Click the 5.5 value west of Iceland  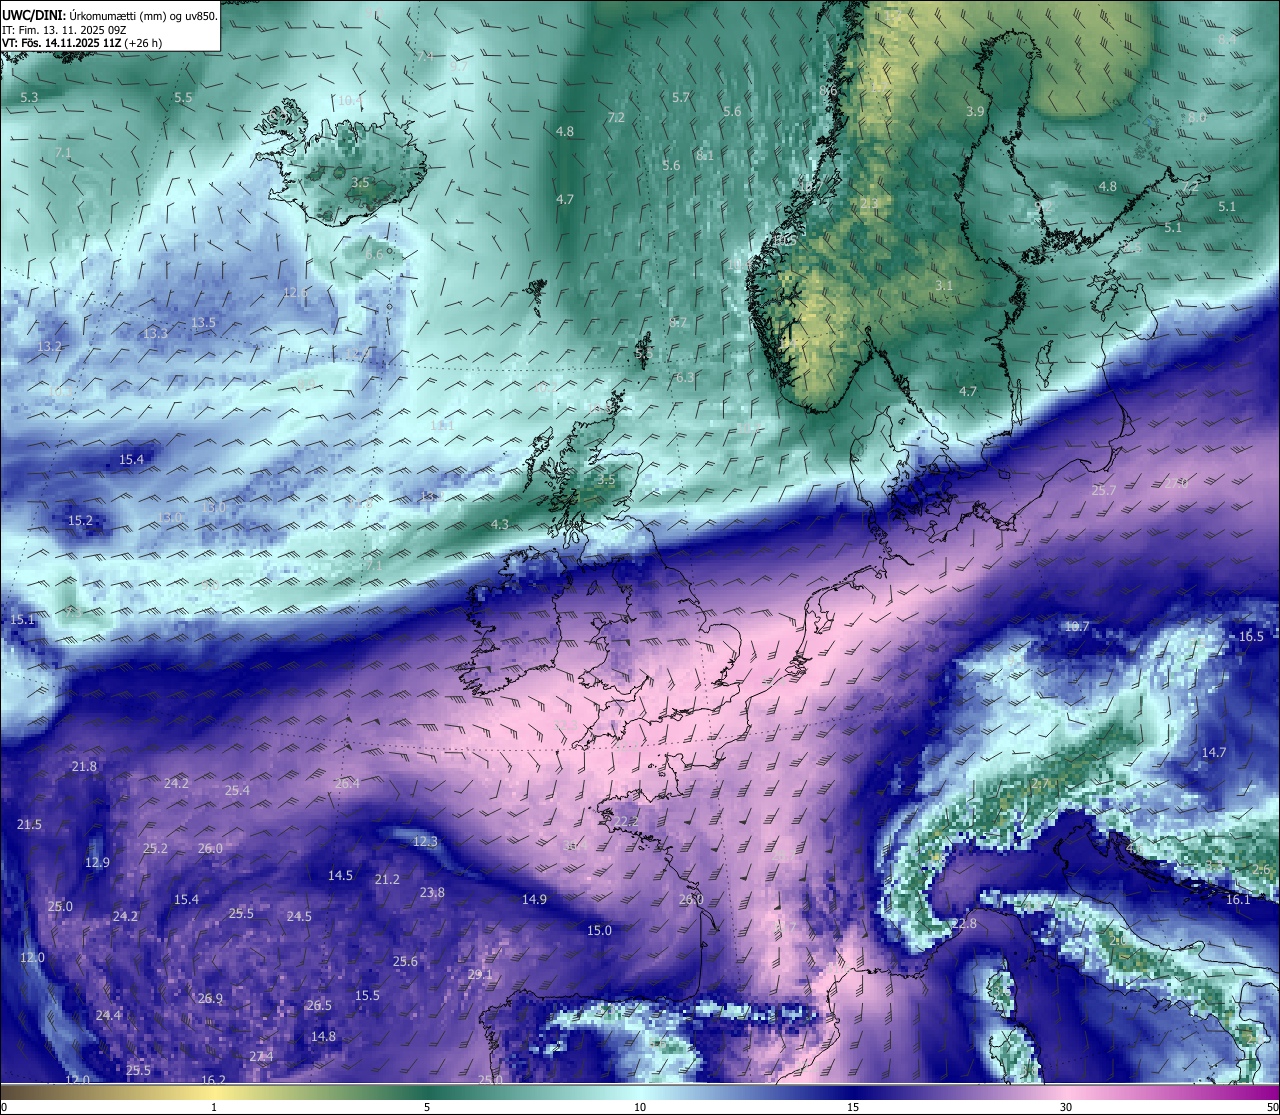pos(183,97)
